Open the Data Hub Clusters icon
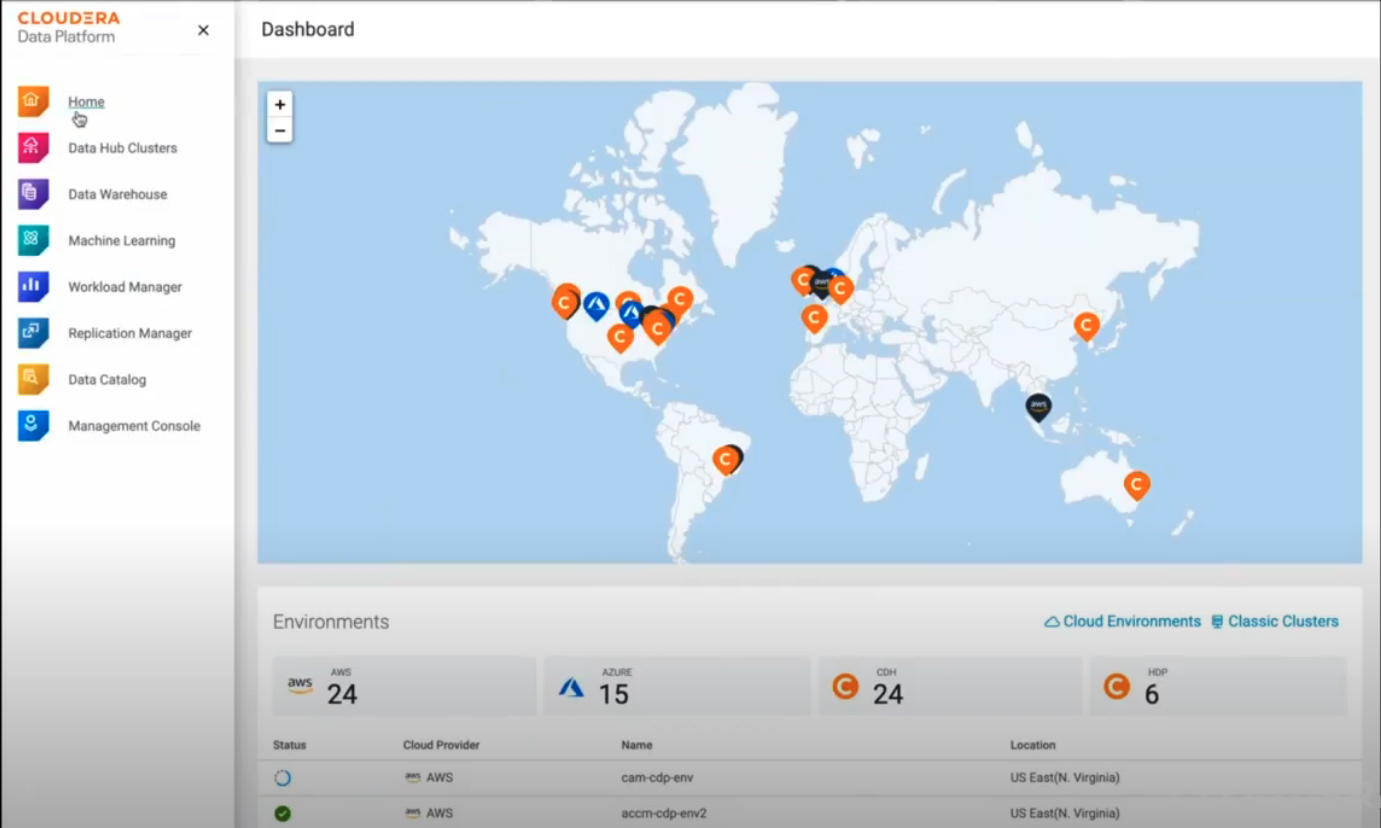The height and width of the screenshot is (828, 1381). [x=33, y=148]
